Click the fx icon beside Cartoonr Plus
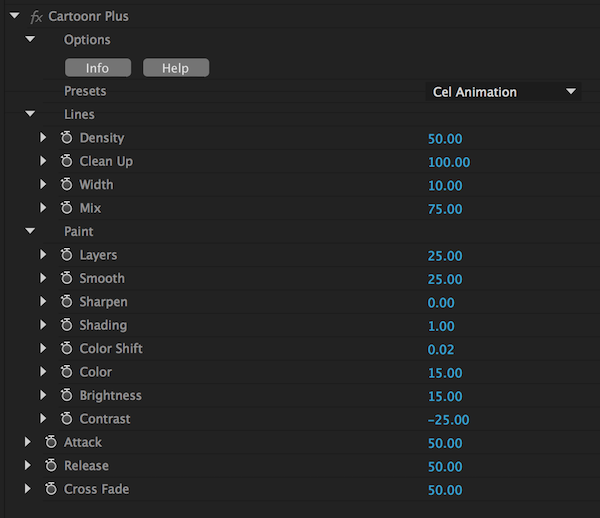600x518 pixels. (x=37, y=16)
